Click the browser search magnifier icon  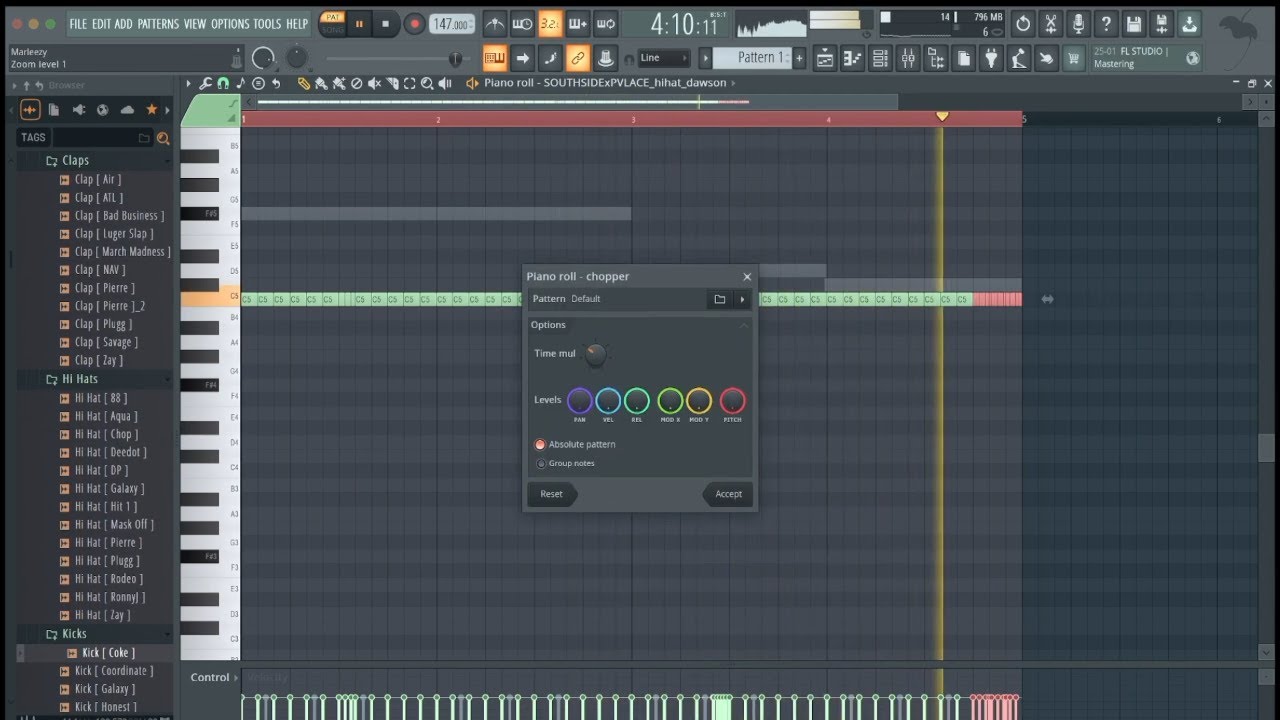tap(163, 138)
